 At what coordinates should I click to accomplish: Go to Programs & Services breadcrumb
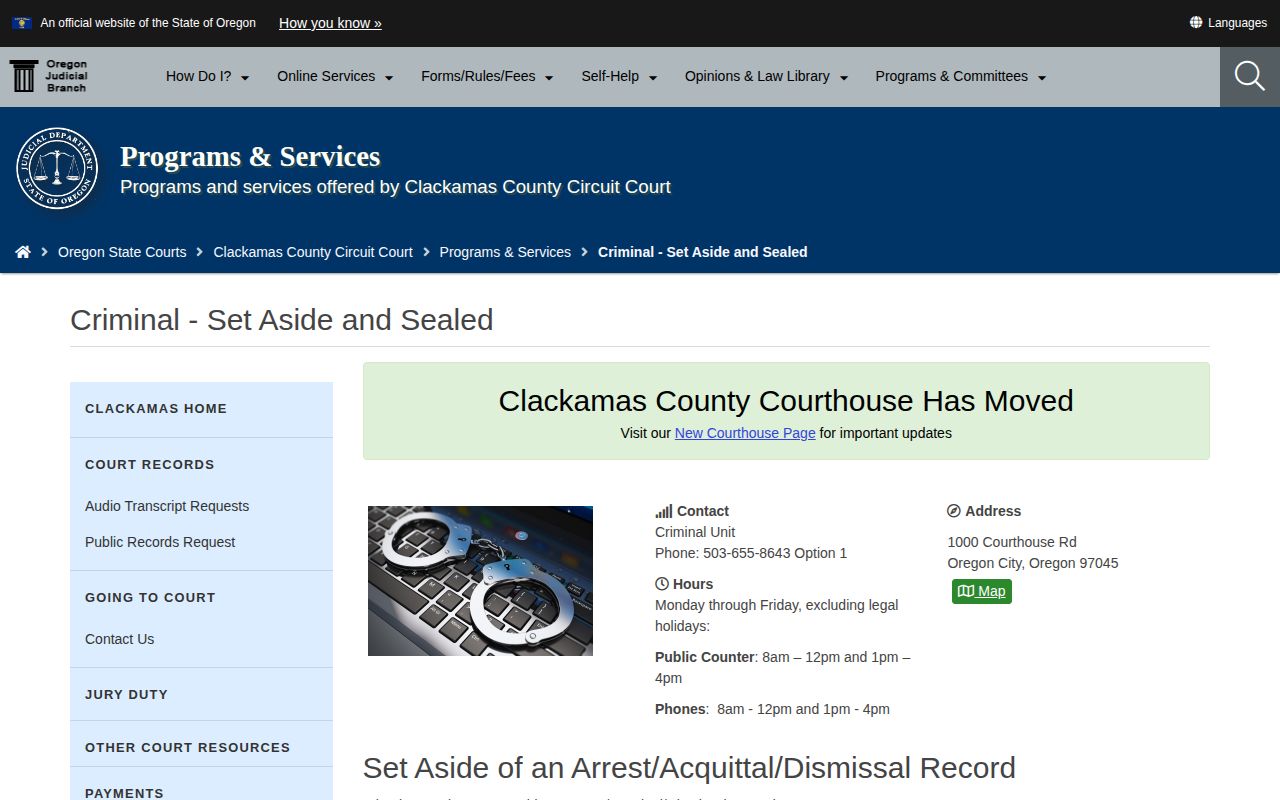coord(505,252)
